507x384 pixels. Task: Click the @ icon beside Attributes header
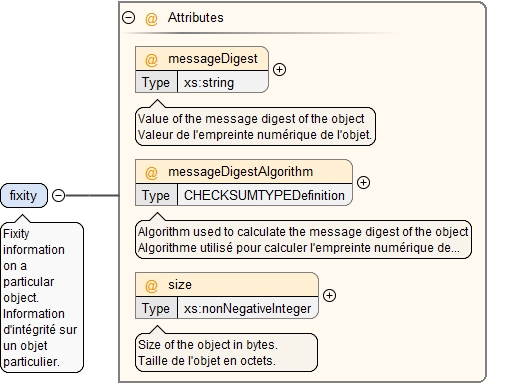(x=151, y=19)
